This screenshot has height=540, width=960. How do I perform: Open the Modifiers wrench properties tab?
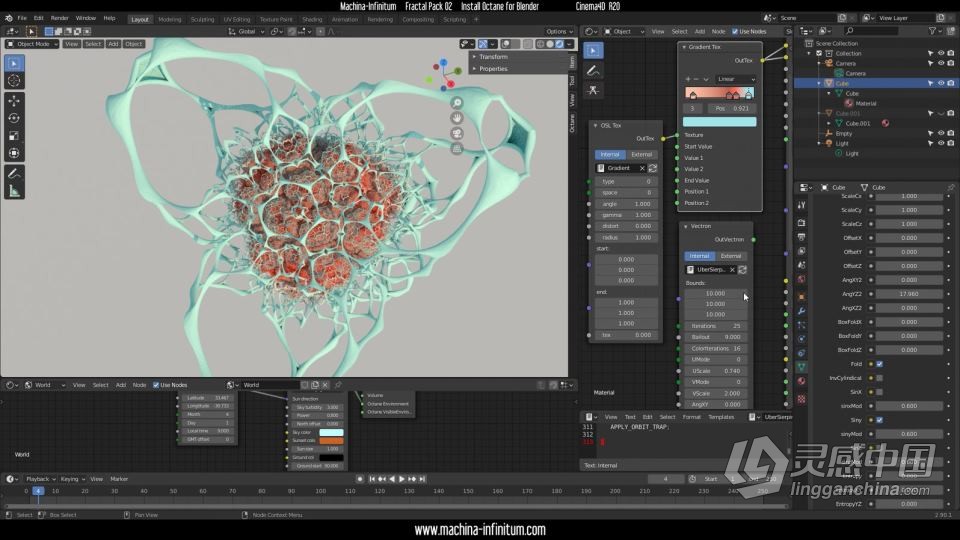(801, 310)
